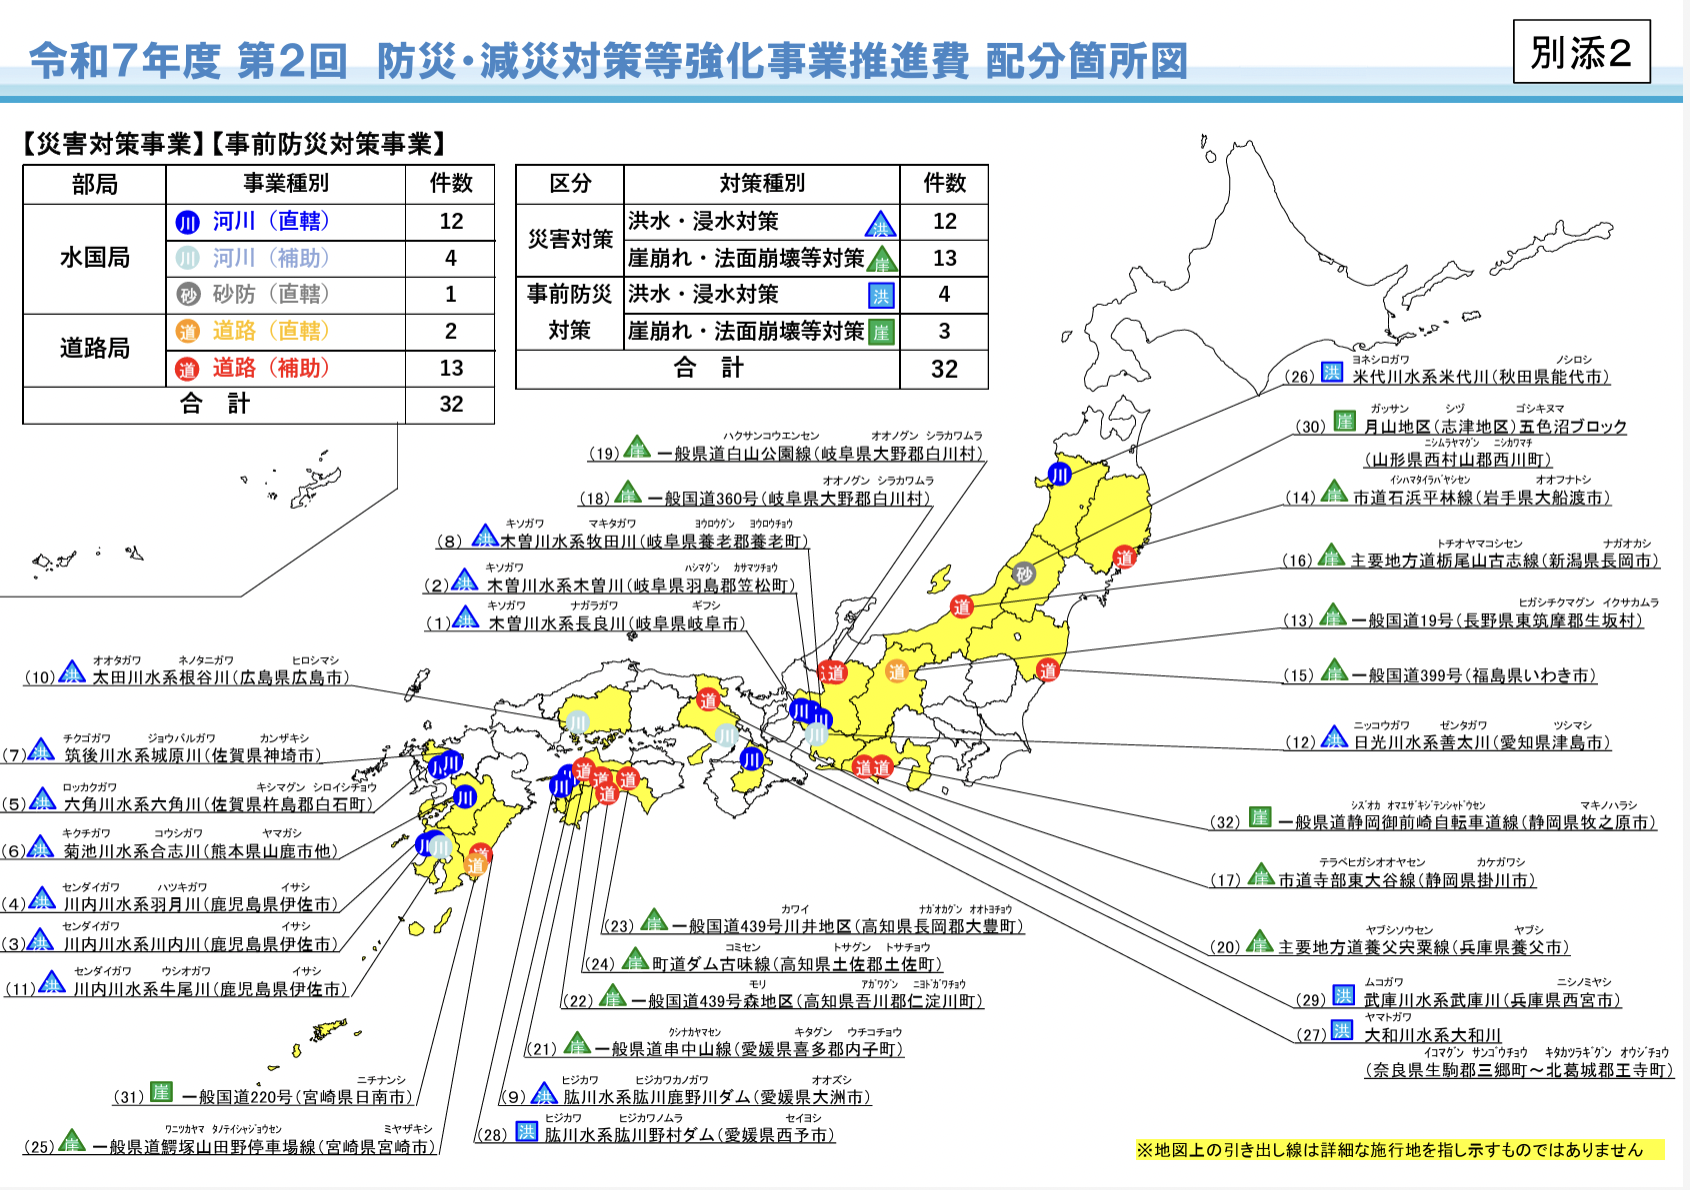Select 一般国道220号（宮崎県日南市） label
The image size is (1690, 1190).
pyautogui.click(x=298, y=1097)
